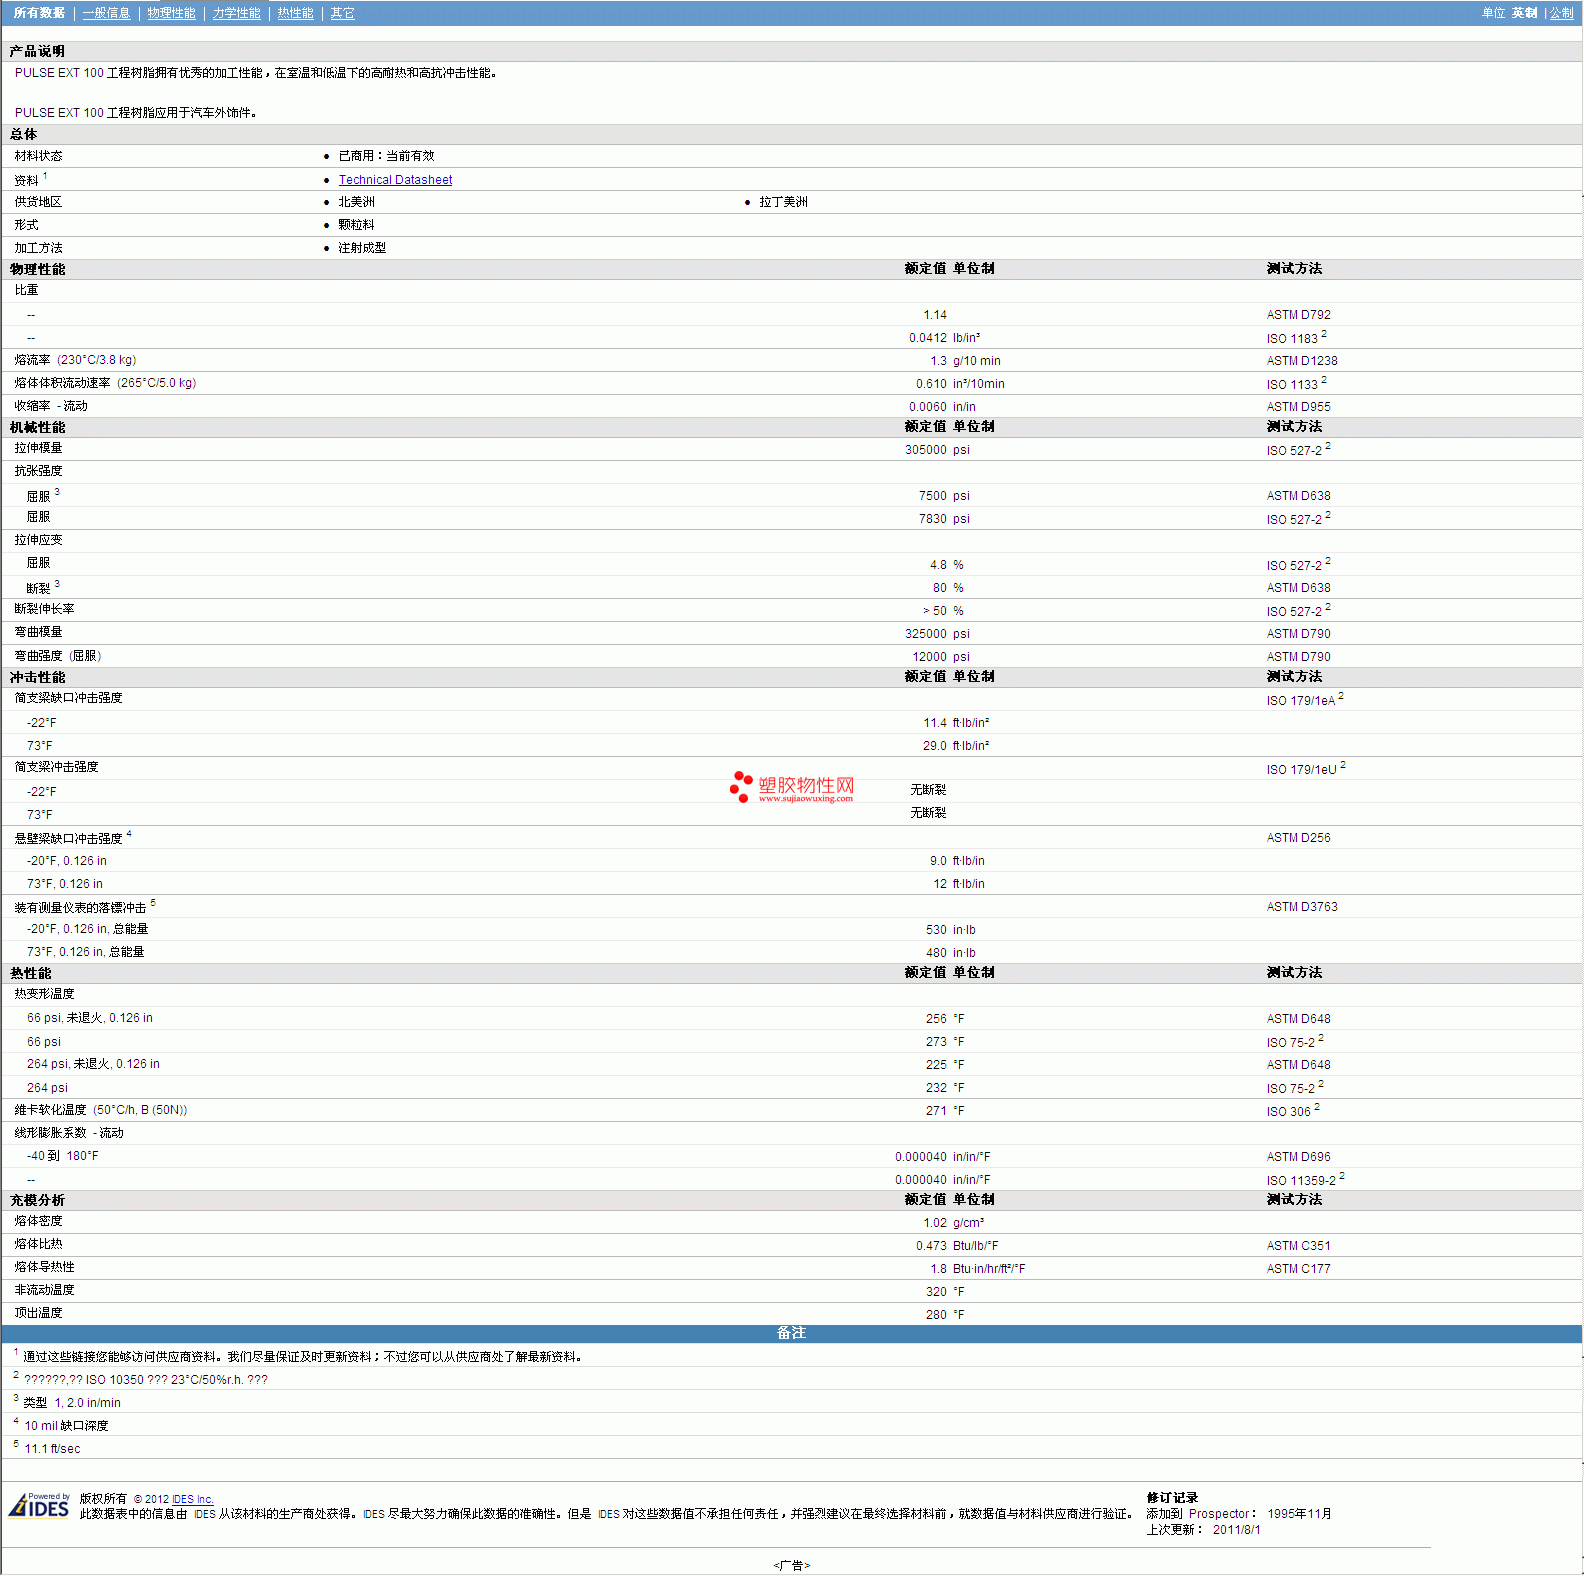Click the 11.1 ft/sec footnote

click(x=52, y=1449)
